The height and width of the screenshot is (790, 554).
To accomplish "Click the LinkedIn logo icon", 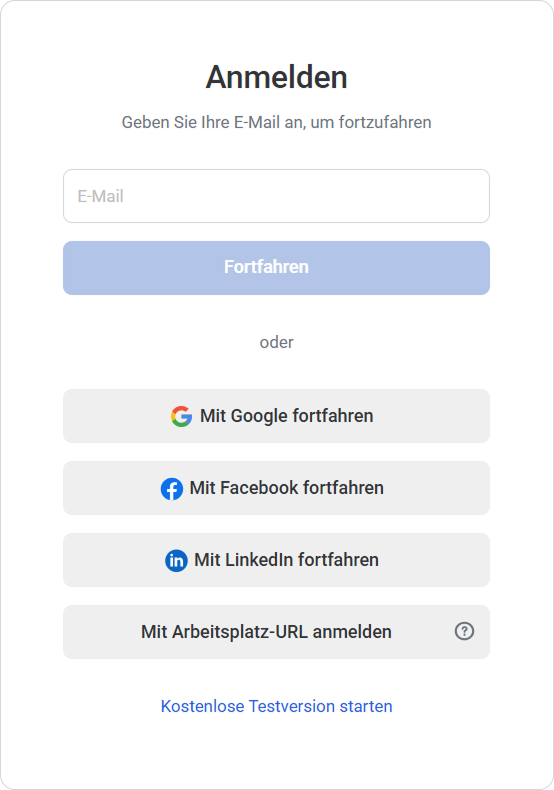I will pos(176,560).
